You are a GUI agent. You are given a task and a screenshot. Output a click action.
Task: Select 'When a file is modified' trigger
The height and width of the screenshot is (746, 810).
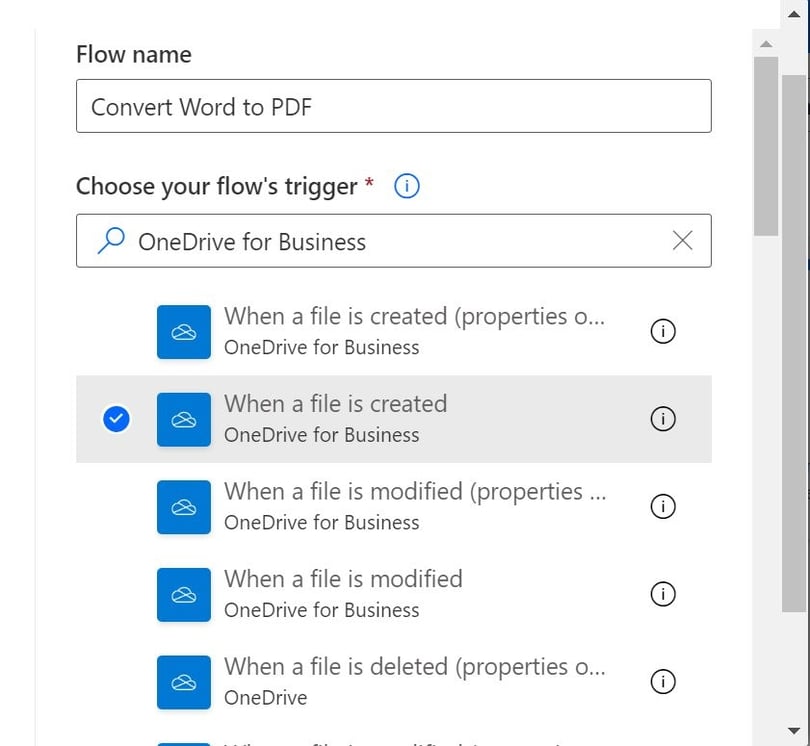pos(394,594)
